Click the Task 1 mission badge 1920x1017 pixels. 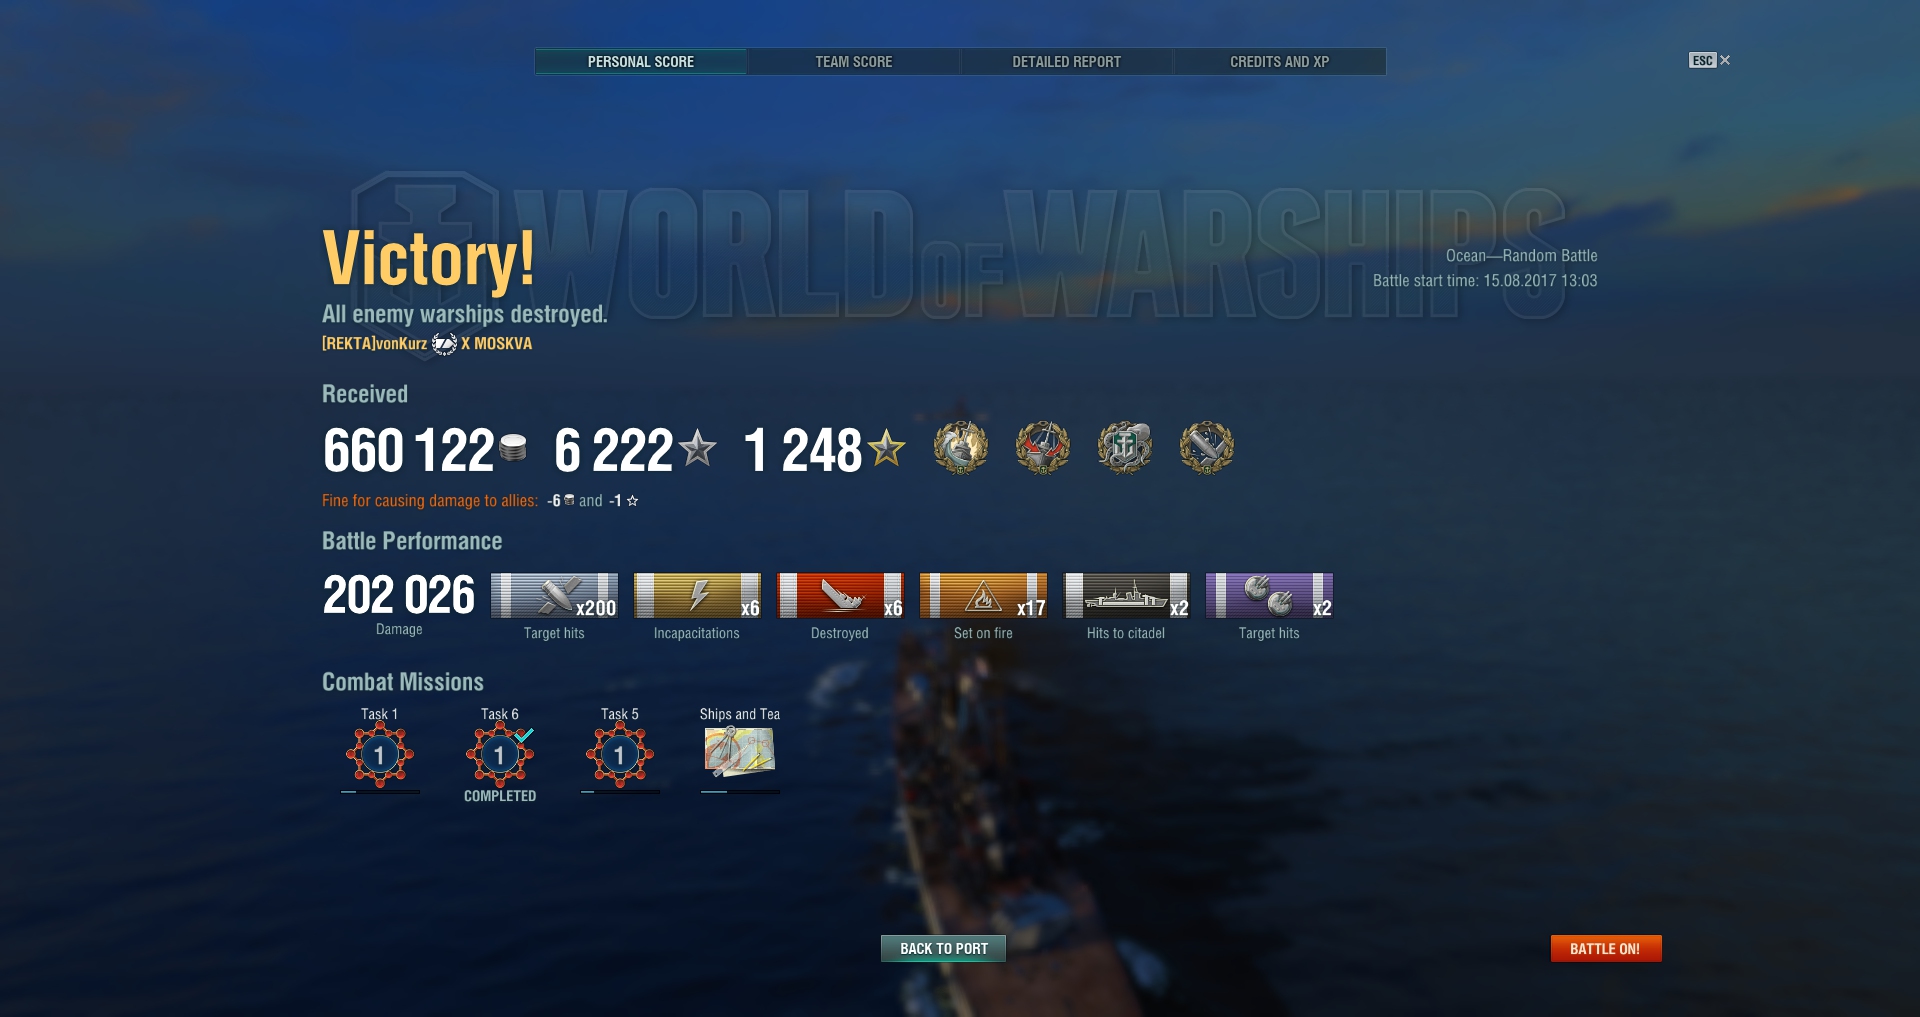(380, 755)
